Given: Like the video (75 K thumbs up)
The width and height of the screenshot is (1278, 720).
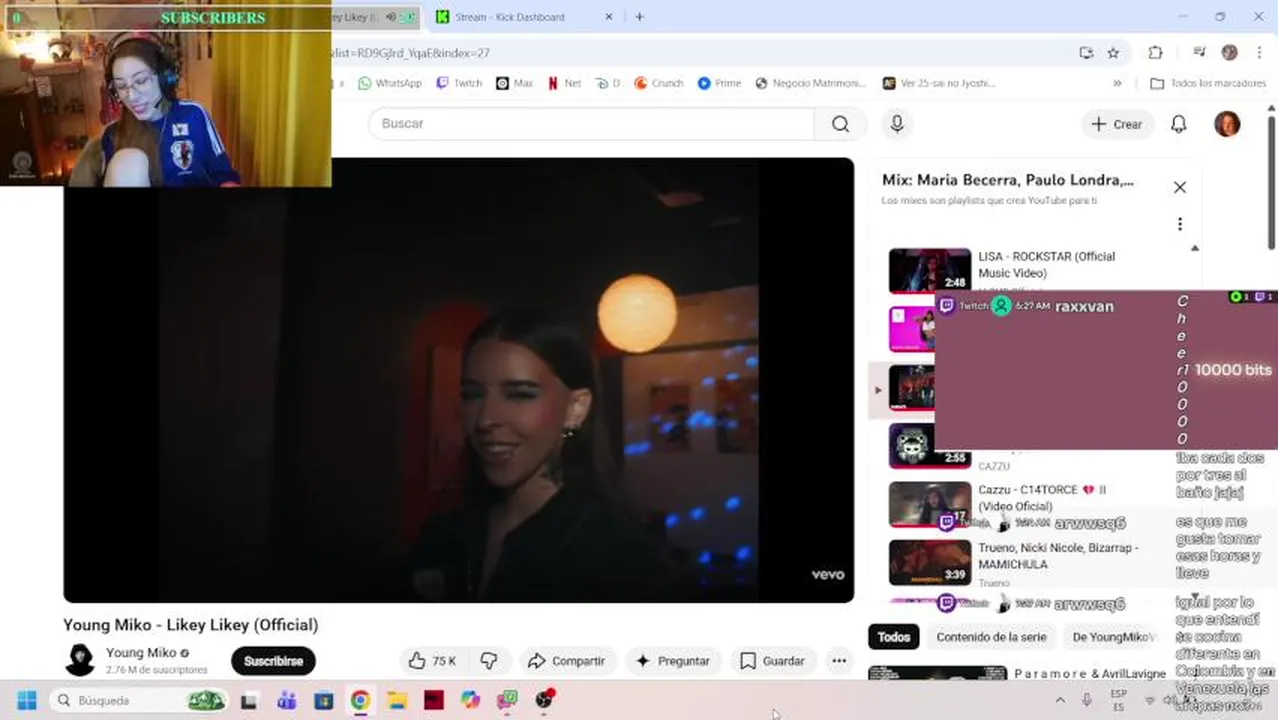Looking at the screenshot, I should tap(433, 661).
